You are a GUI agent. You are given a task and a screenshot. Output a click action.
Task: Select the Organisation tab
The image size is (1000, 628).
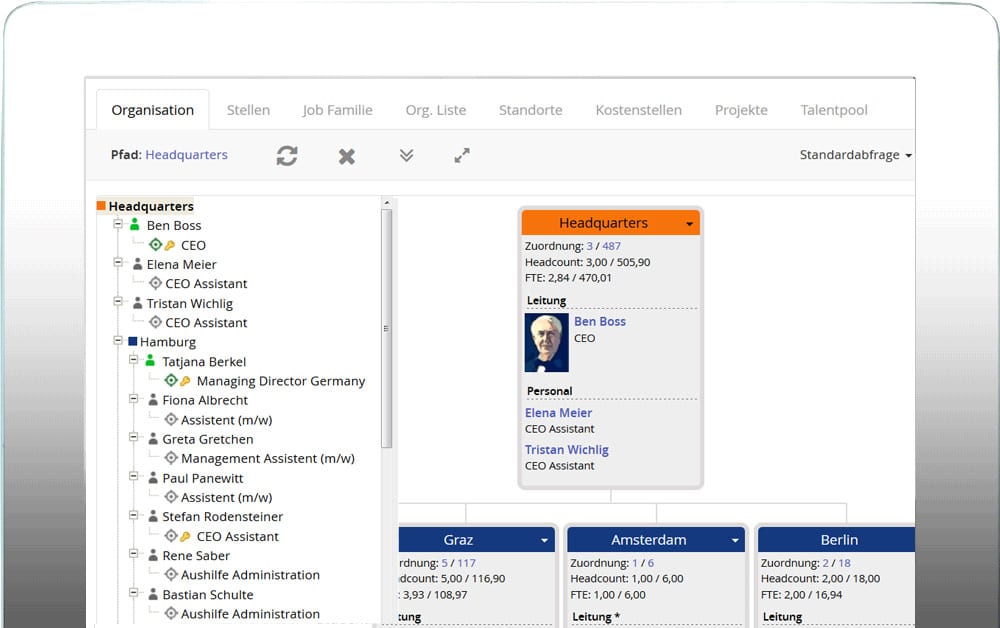152,110
